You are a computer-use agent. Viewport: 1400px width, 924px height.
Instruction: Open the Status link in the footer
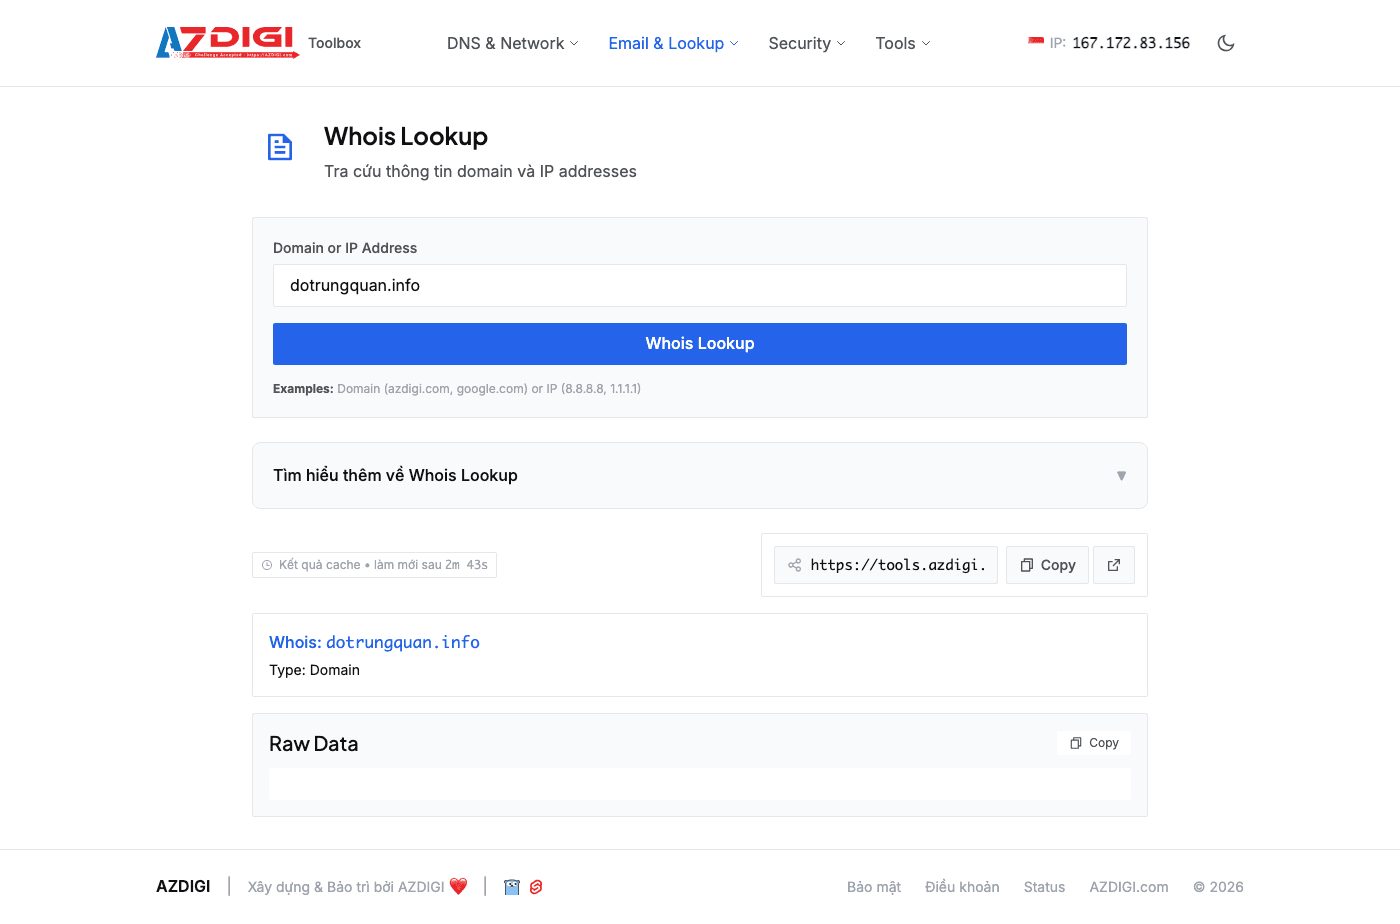click(1044, 887)
